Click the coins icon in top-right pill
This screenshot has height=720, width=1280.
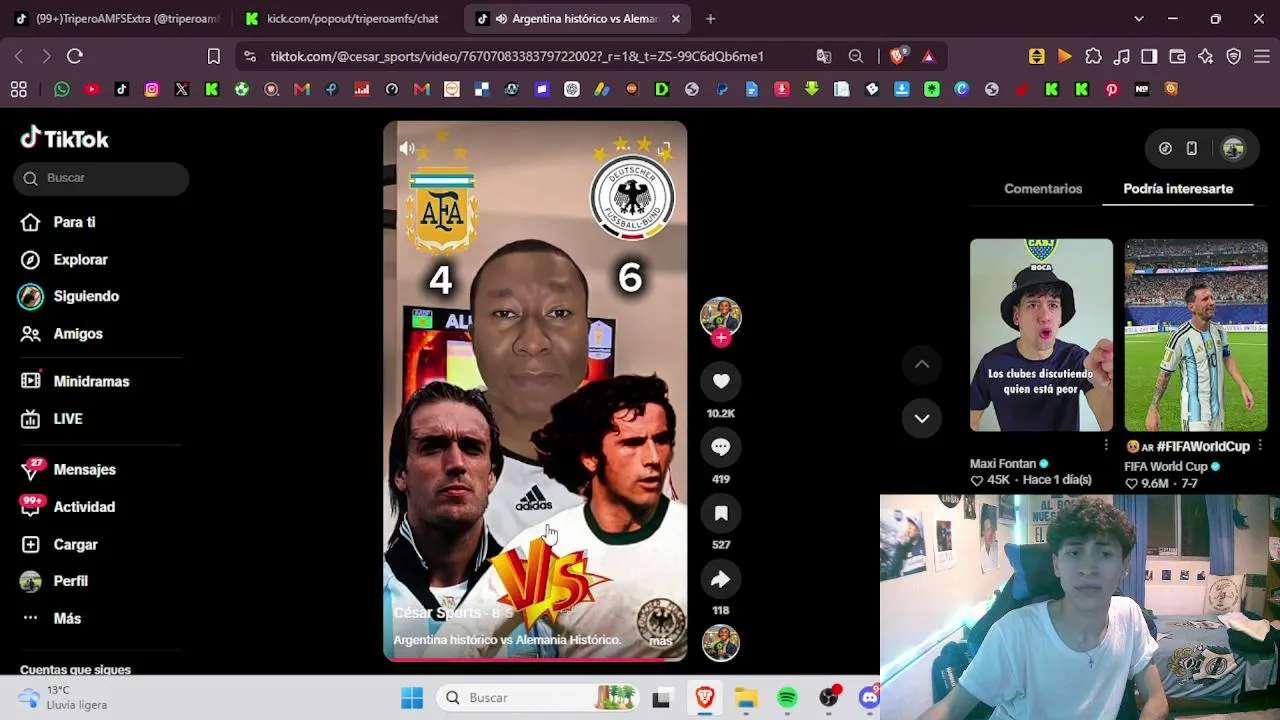(x=1165, y=149)
